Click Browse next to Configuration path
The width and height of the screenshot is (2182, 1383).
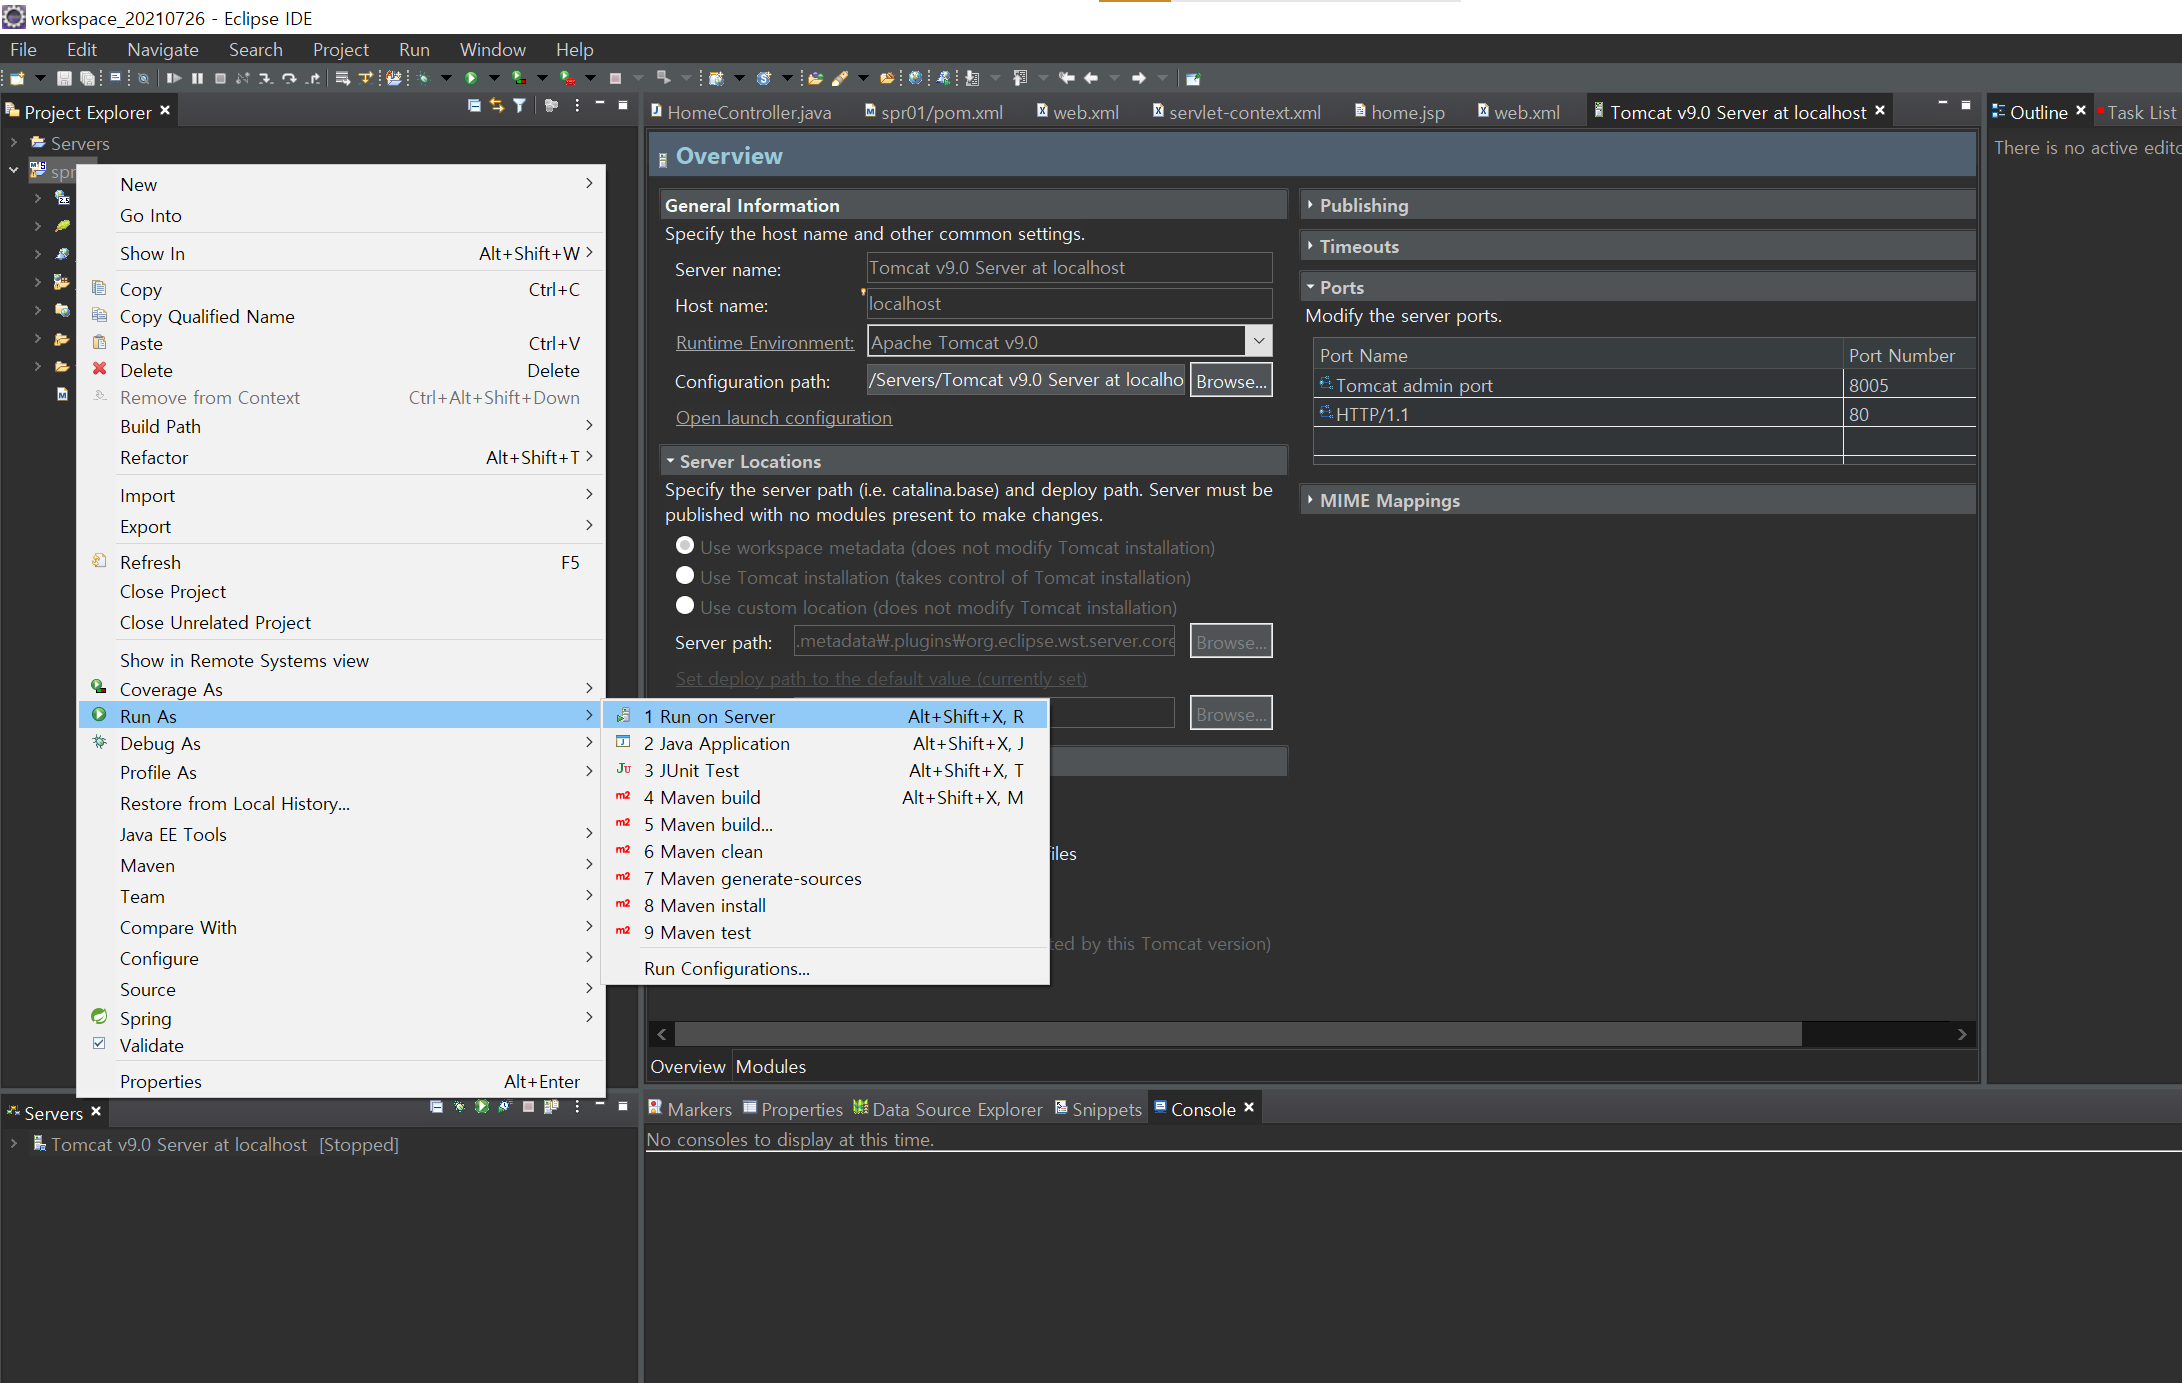click(1230, 381)
